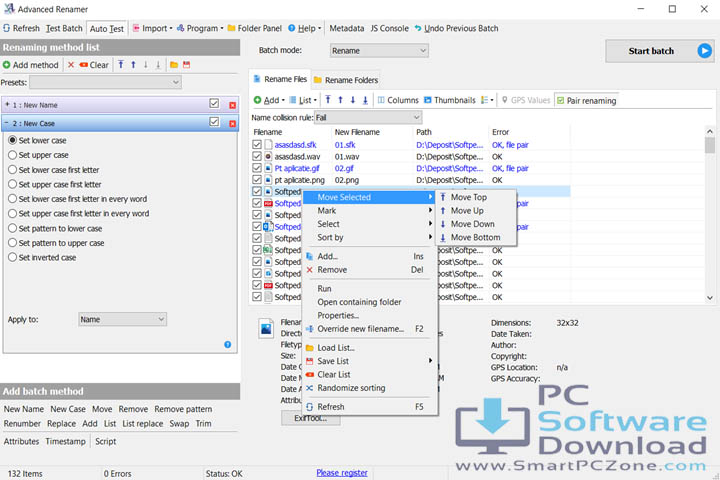Toggle Auto Test button

click(x=107, y=28)
